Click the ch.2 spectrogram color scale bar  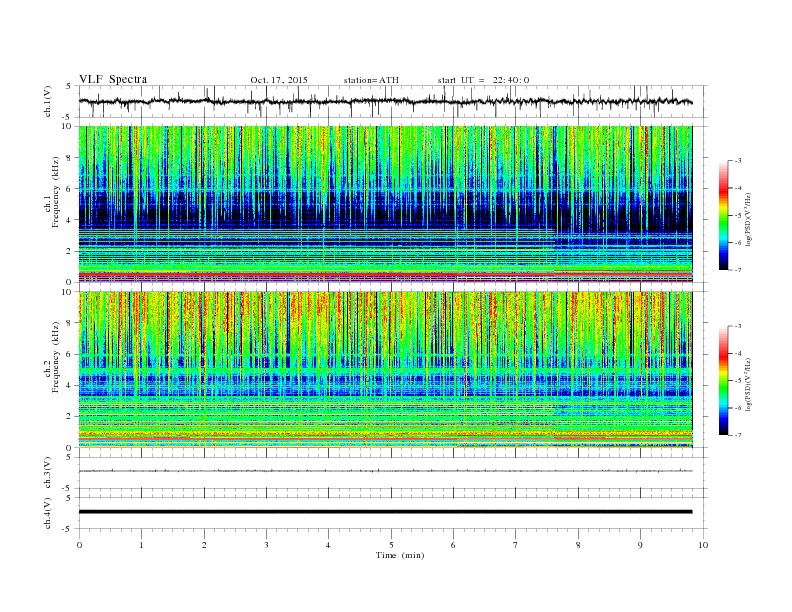[723, 380]
